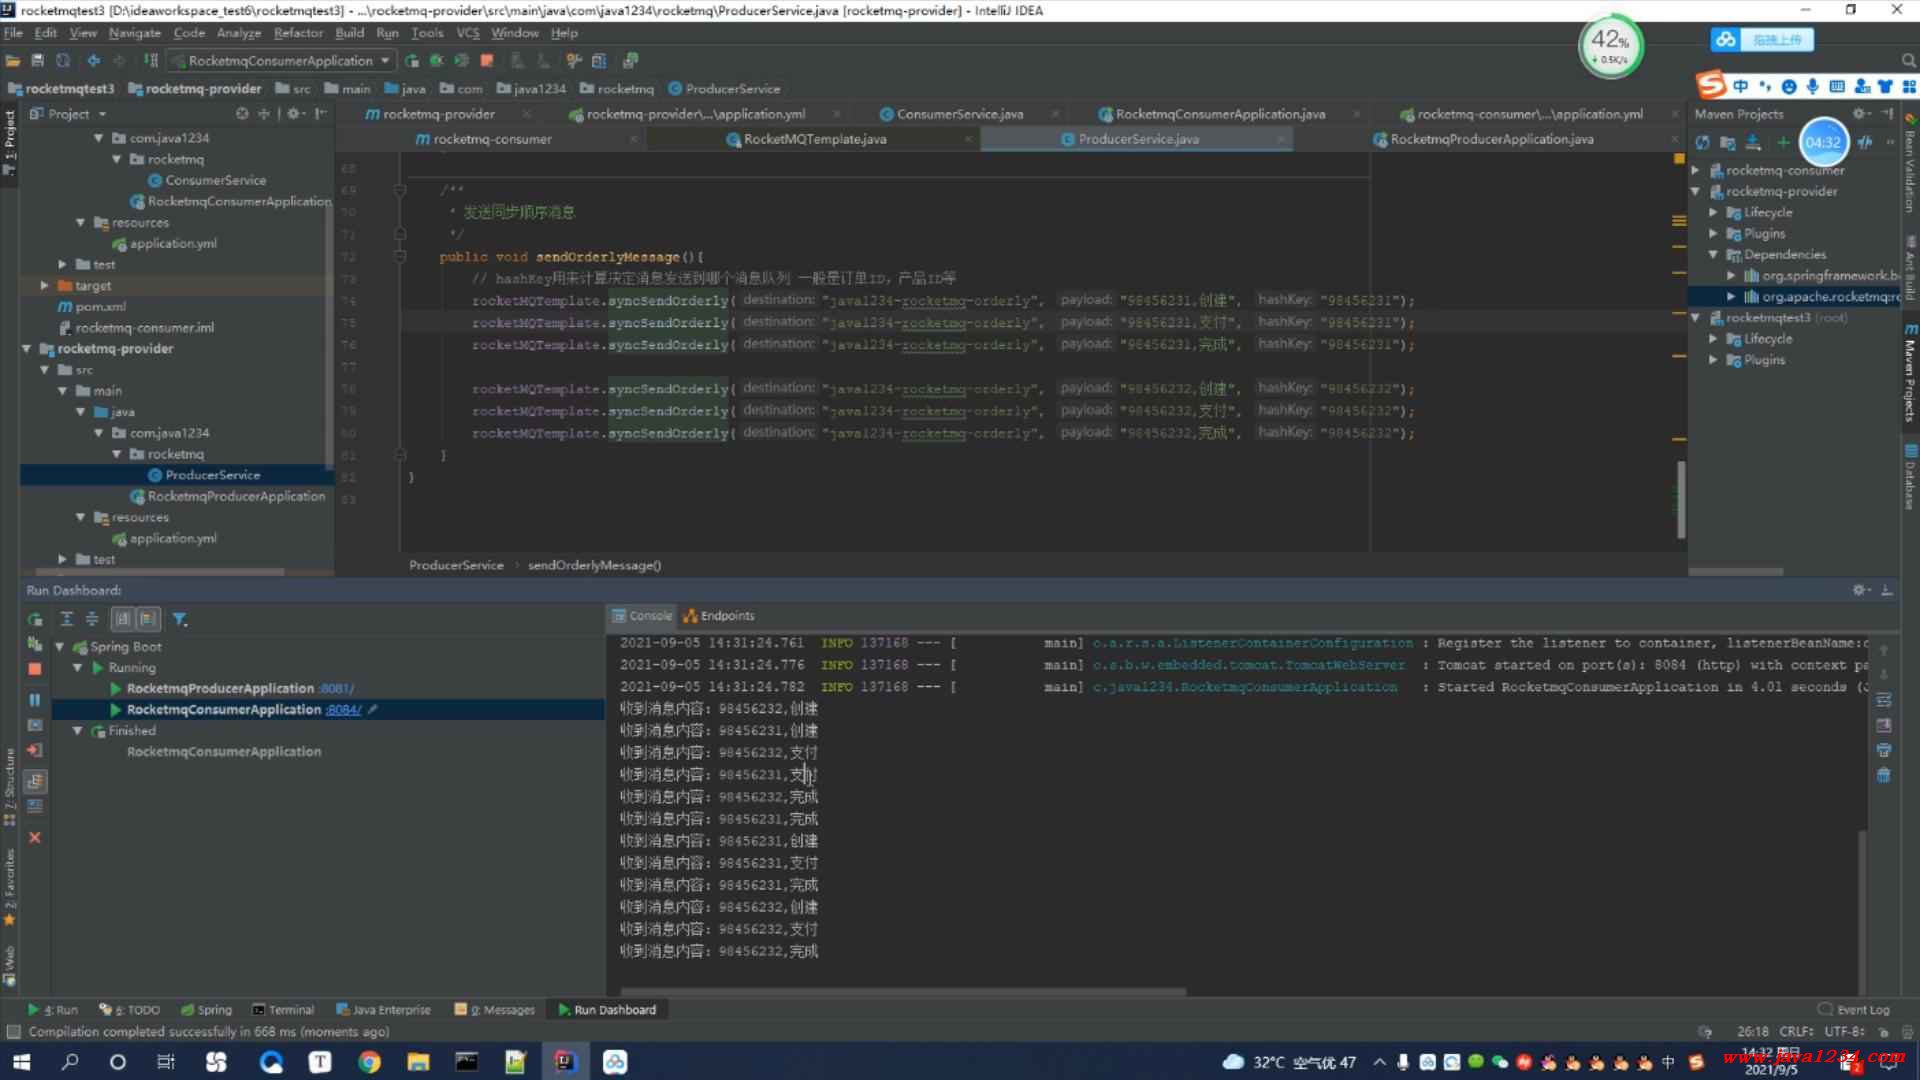This screenshot has height=1080, width=1920.
Task: Open the 6: TODO tool window button
Action: coord(129,1010)
